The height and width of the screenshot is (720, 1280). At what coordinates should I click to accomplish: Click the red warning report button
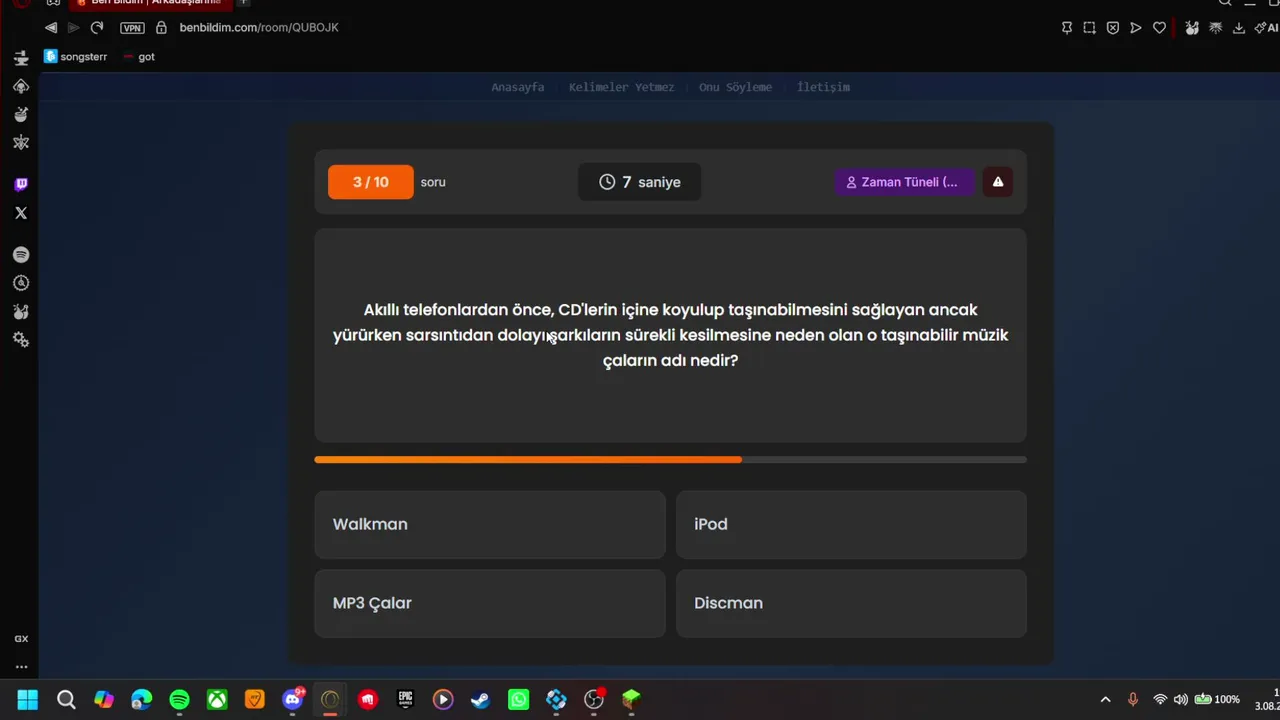point(998,182)
